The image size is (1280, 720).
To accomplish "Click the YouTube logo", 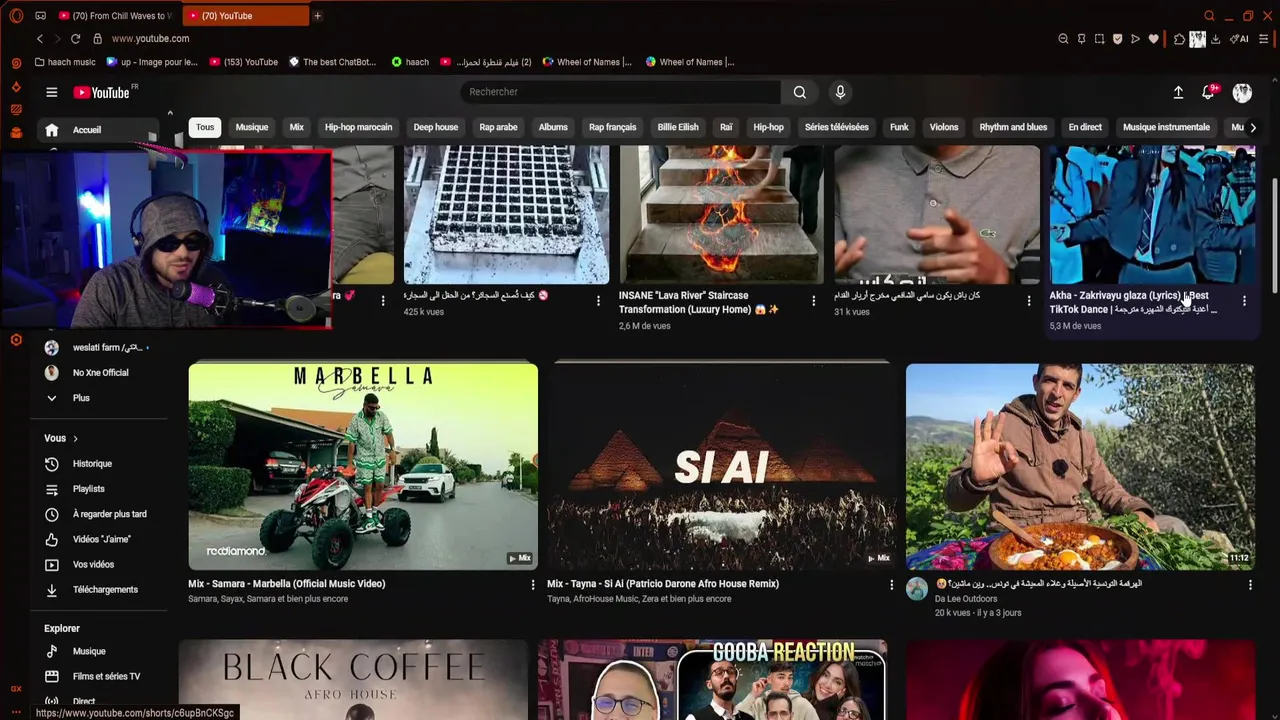I will pos(102,92).
